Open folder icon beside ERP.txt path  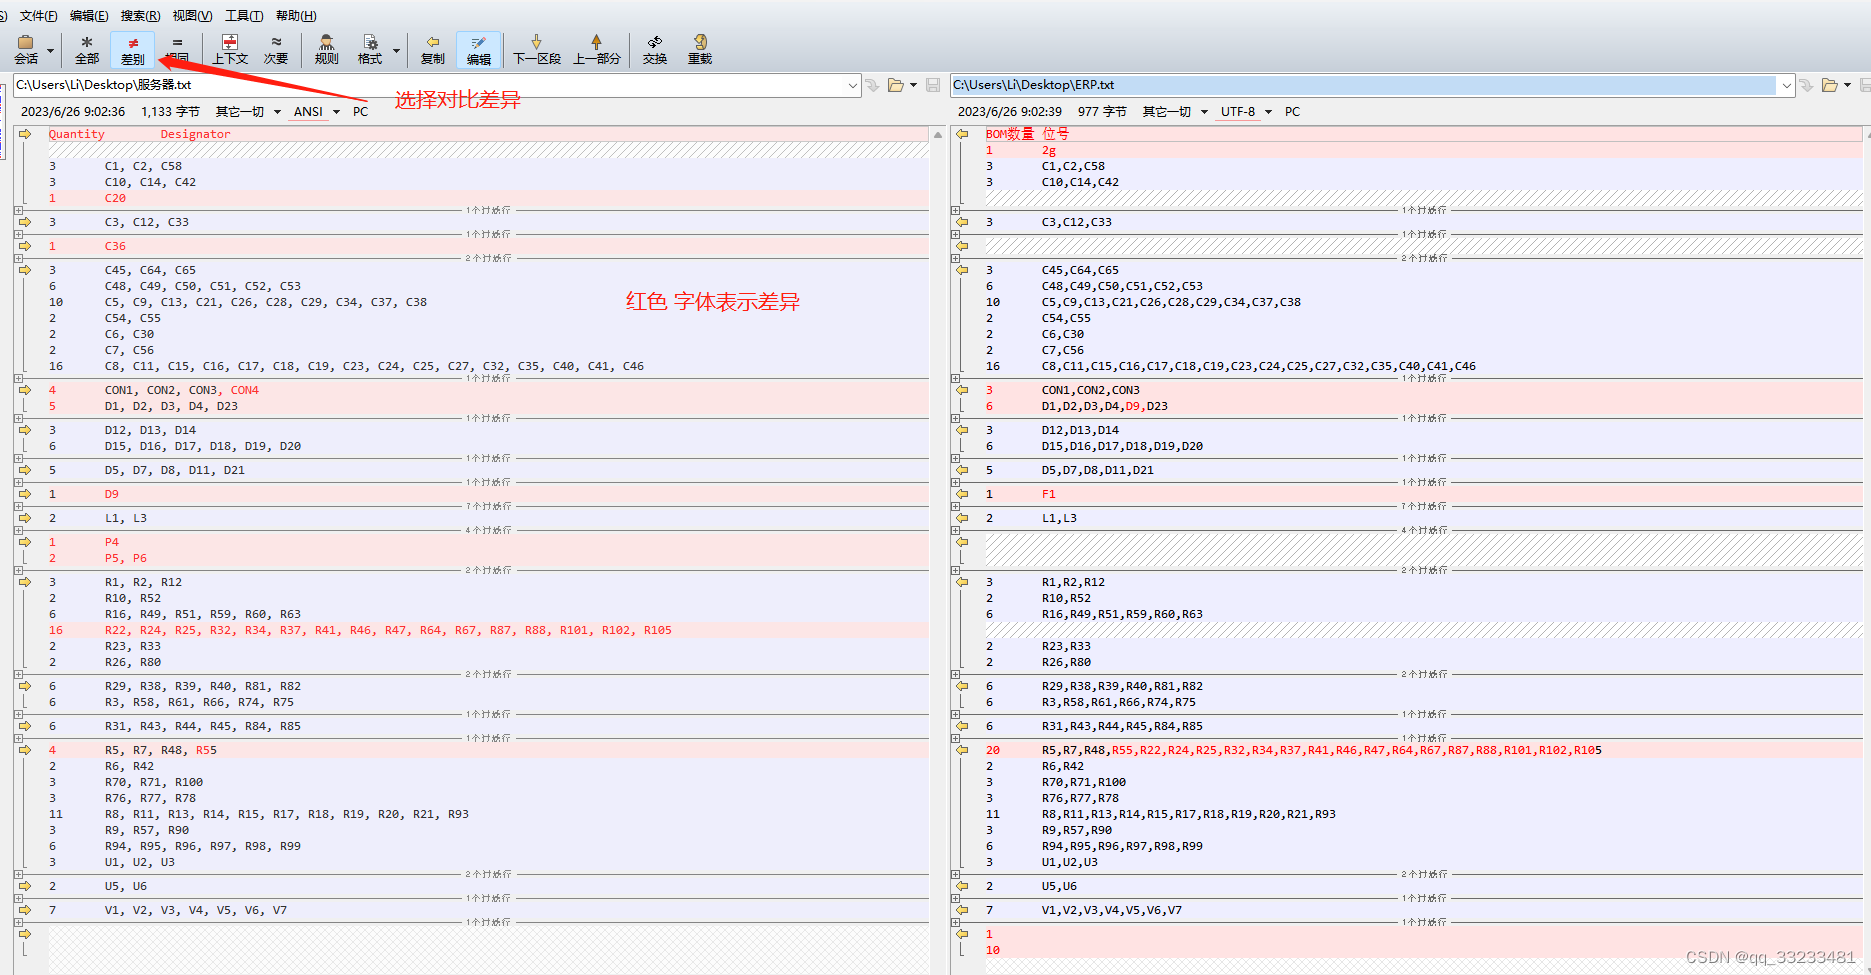[1830, 85]
